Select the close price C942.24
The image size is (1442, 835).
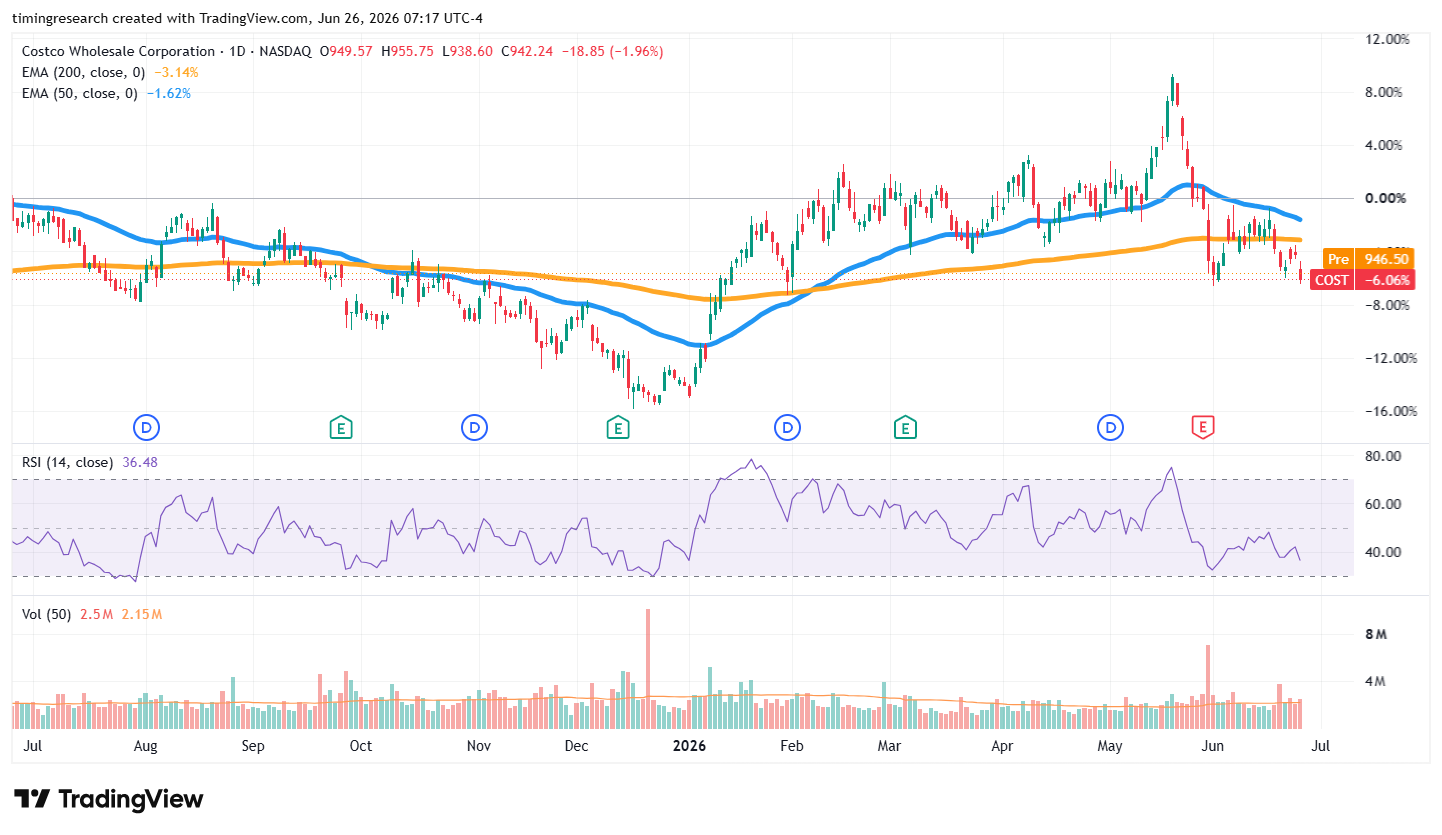click(527, 51)
